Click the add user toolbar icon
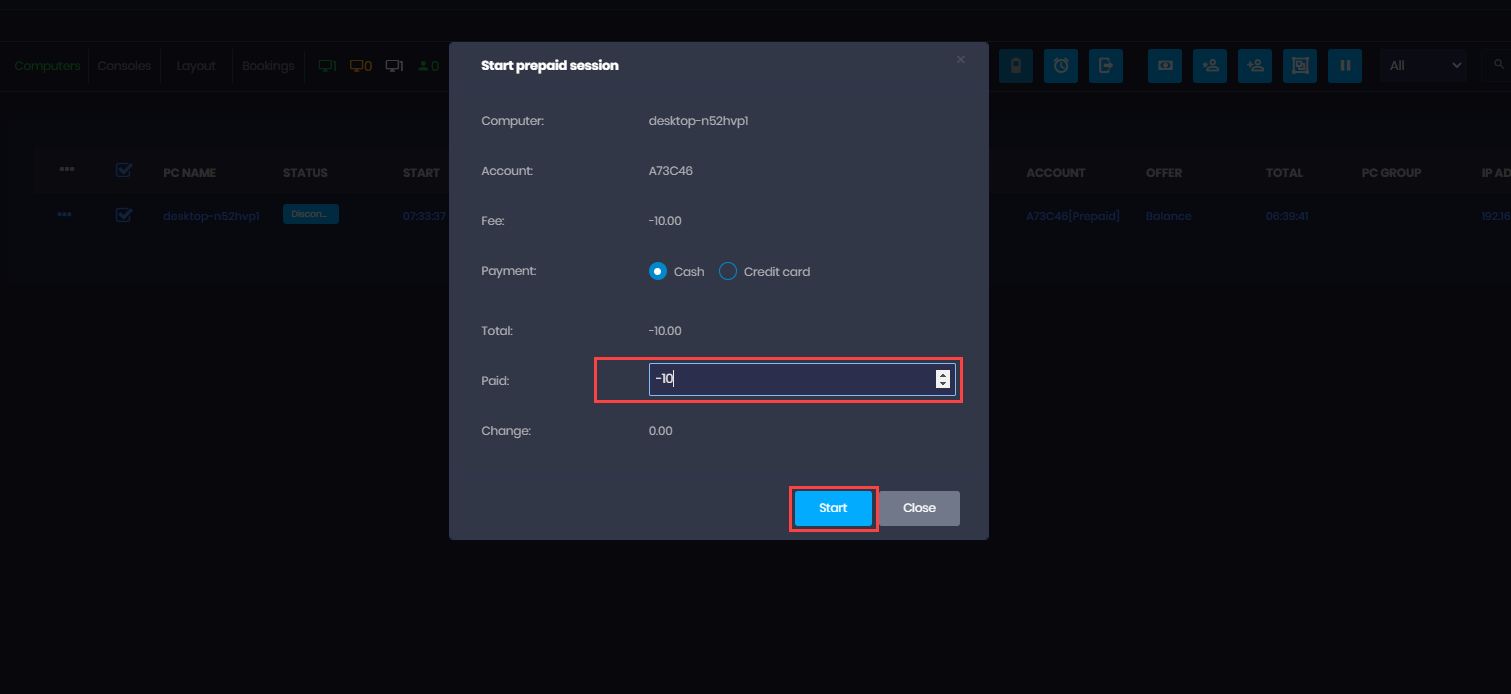This screenshot has width=1511, height=694. pyautogui.click(x=1210, y=66)
